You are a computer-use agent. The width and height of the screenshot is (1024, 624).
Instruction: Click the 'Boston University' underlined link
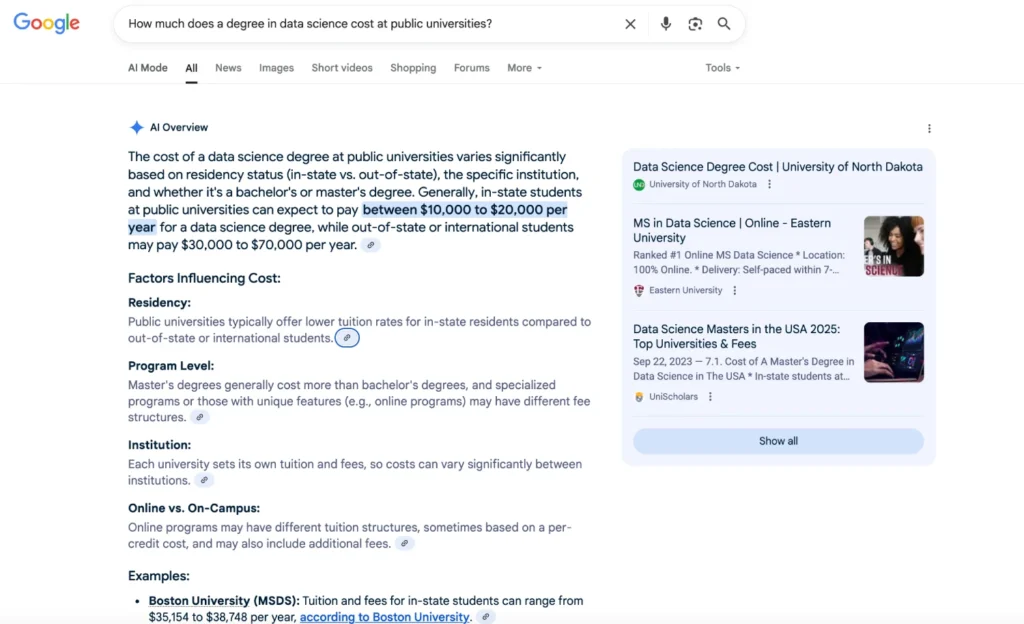pos(199,601)
